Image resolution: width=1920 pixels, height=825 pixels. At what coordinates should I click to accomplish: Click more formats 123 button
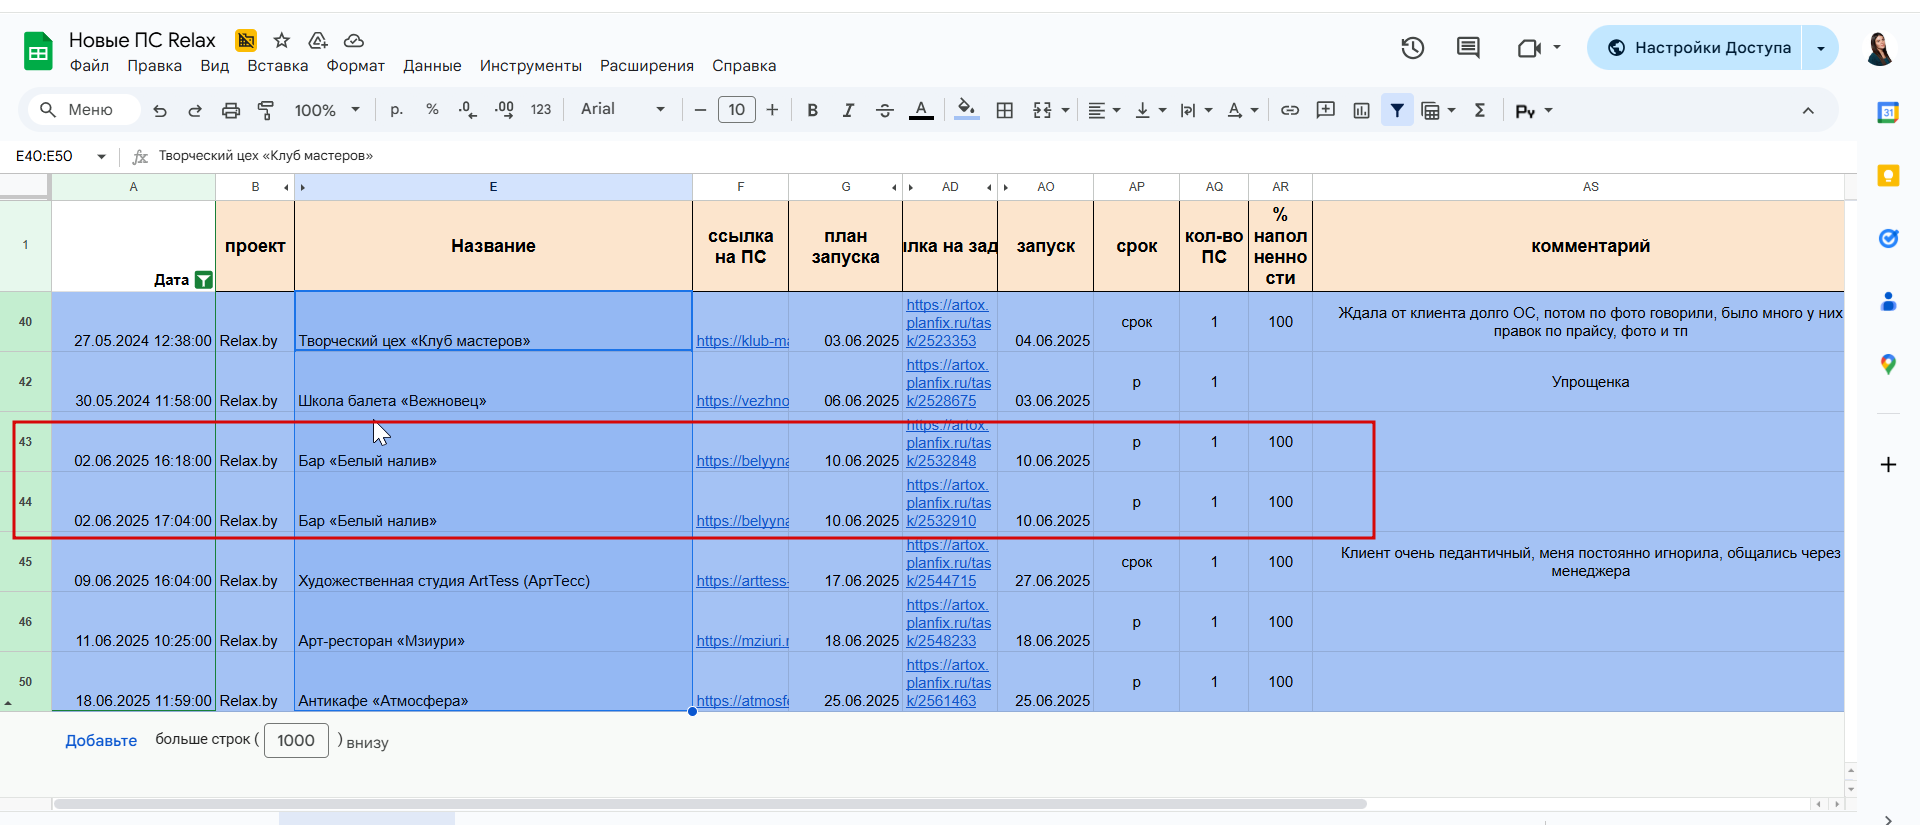pos(541,110)
